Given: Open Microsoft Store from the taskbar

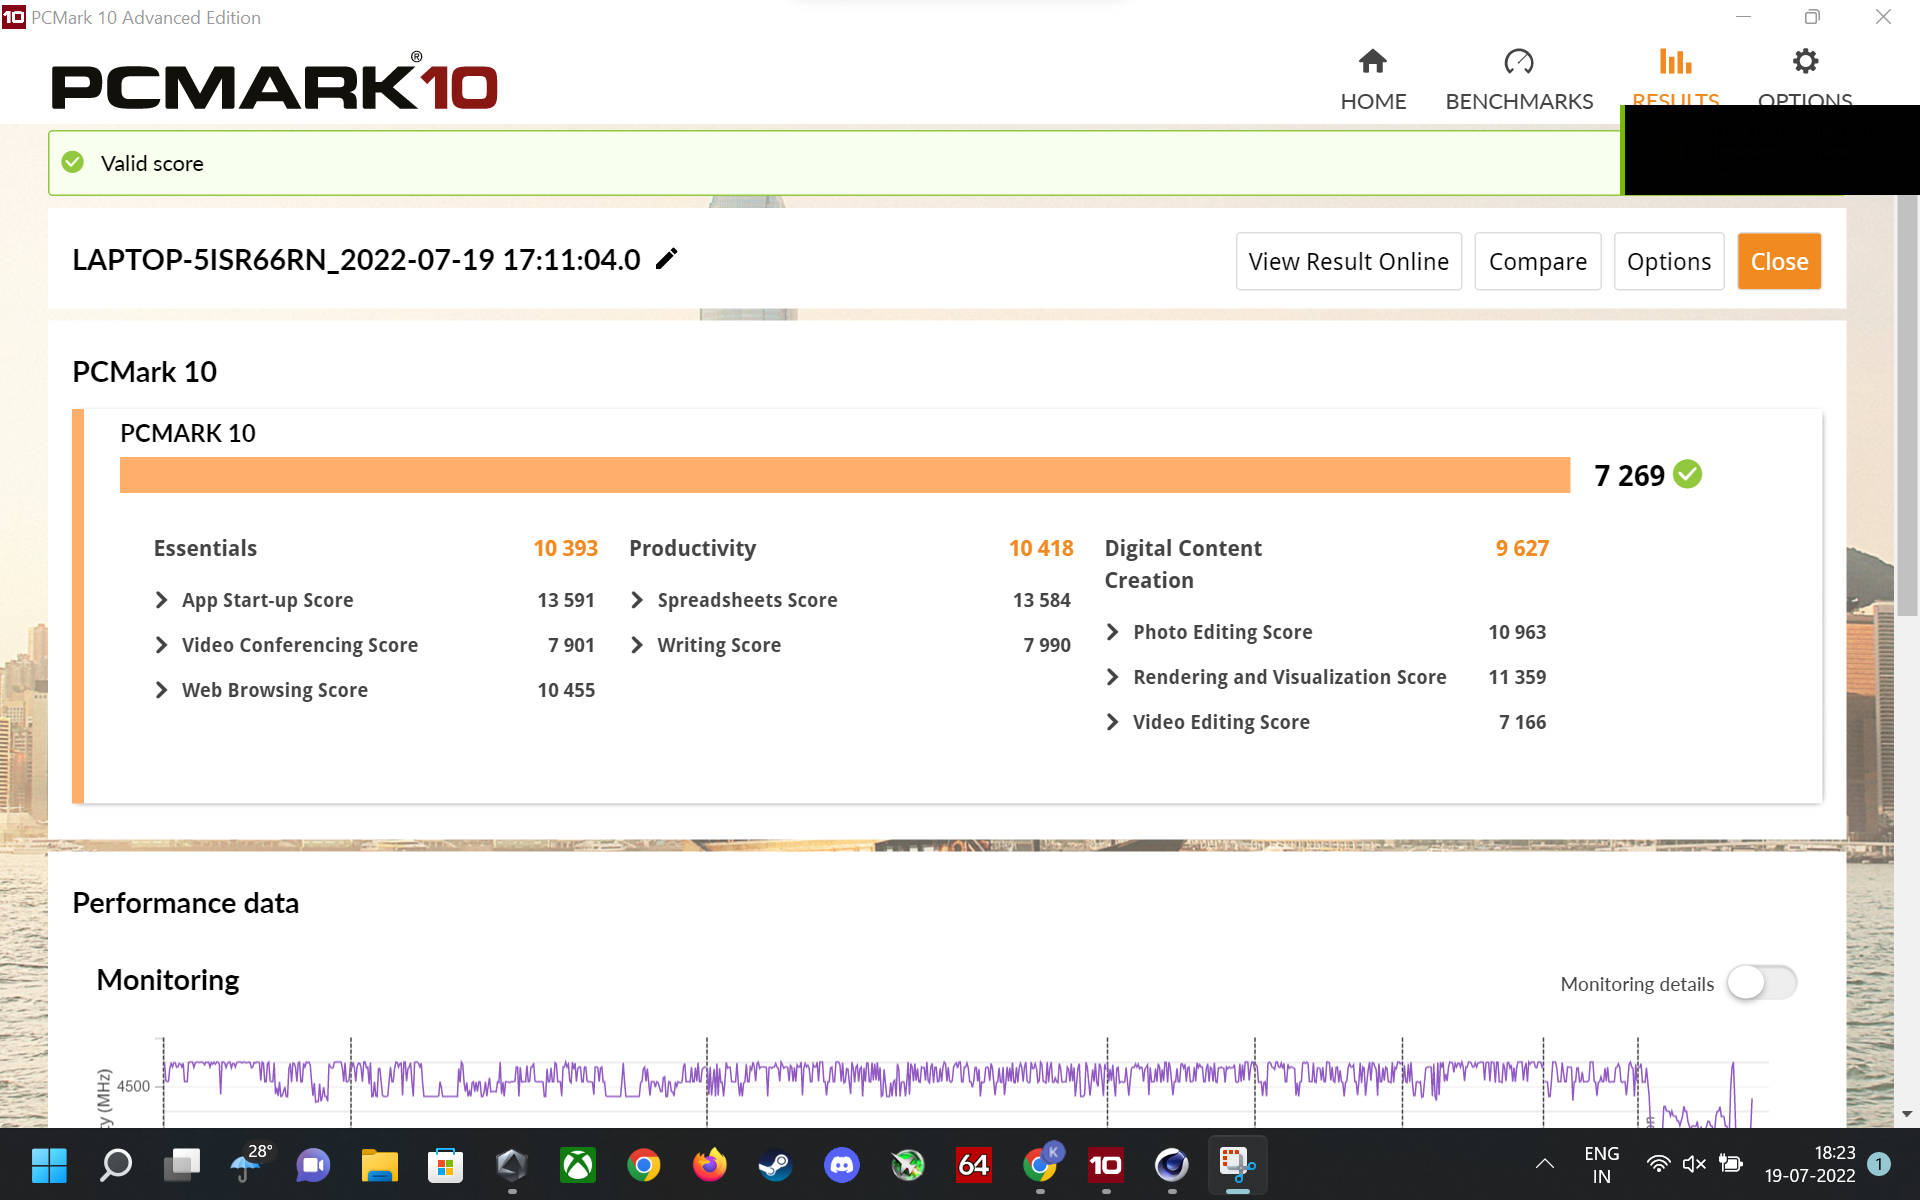Looking at the screenshot, I should tap(445, 1165).
